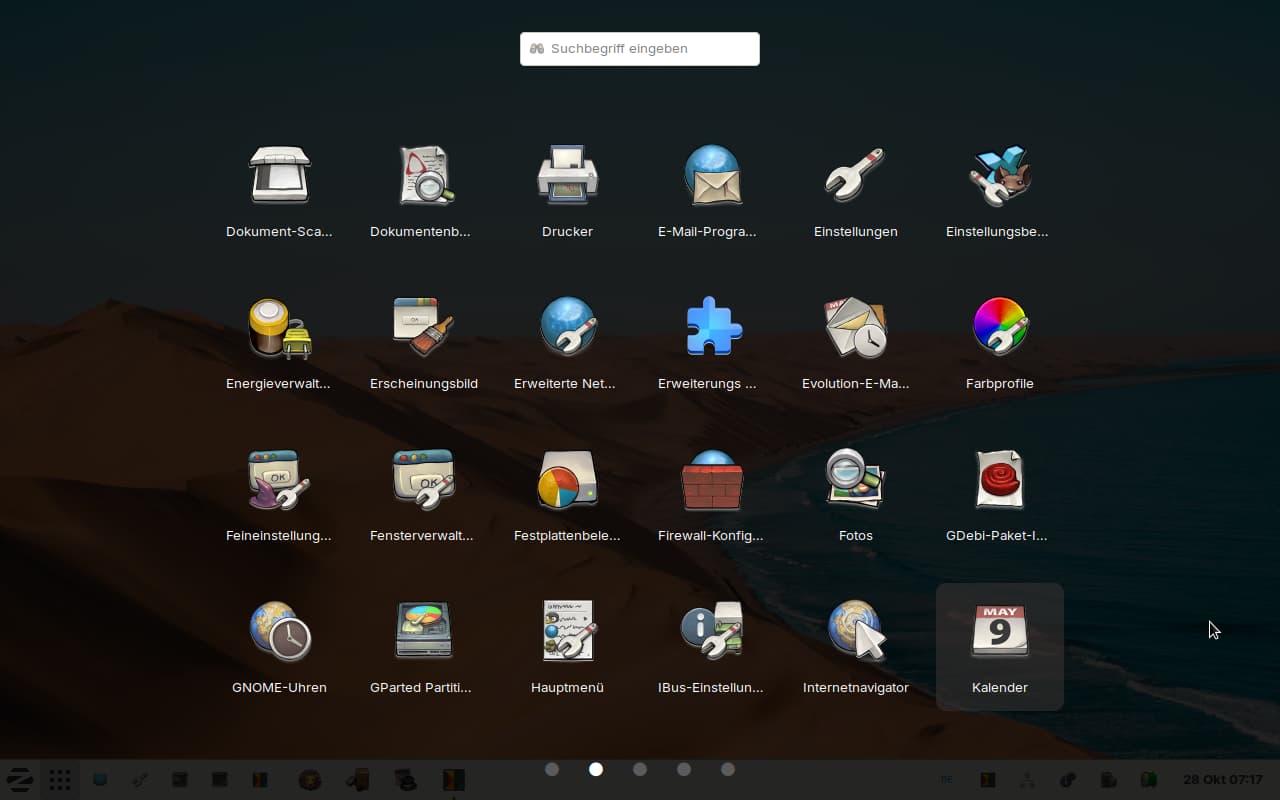The width and height of the screenshot is (1280, 800).
Task: Launch the Internetnavigator browser
Action: click(855, 632)
